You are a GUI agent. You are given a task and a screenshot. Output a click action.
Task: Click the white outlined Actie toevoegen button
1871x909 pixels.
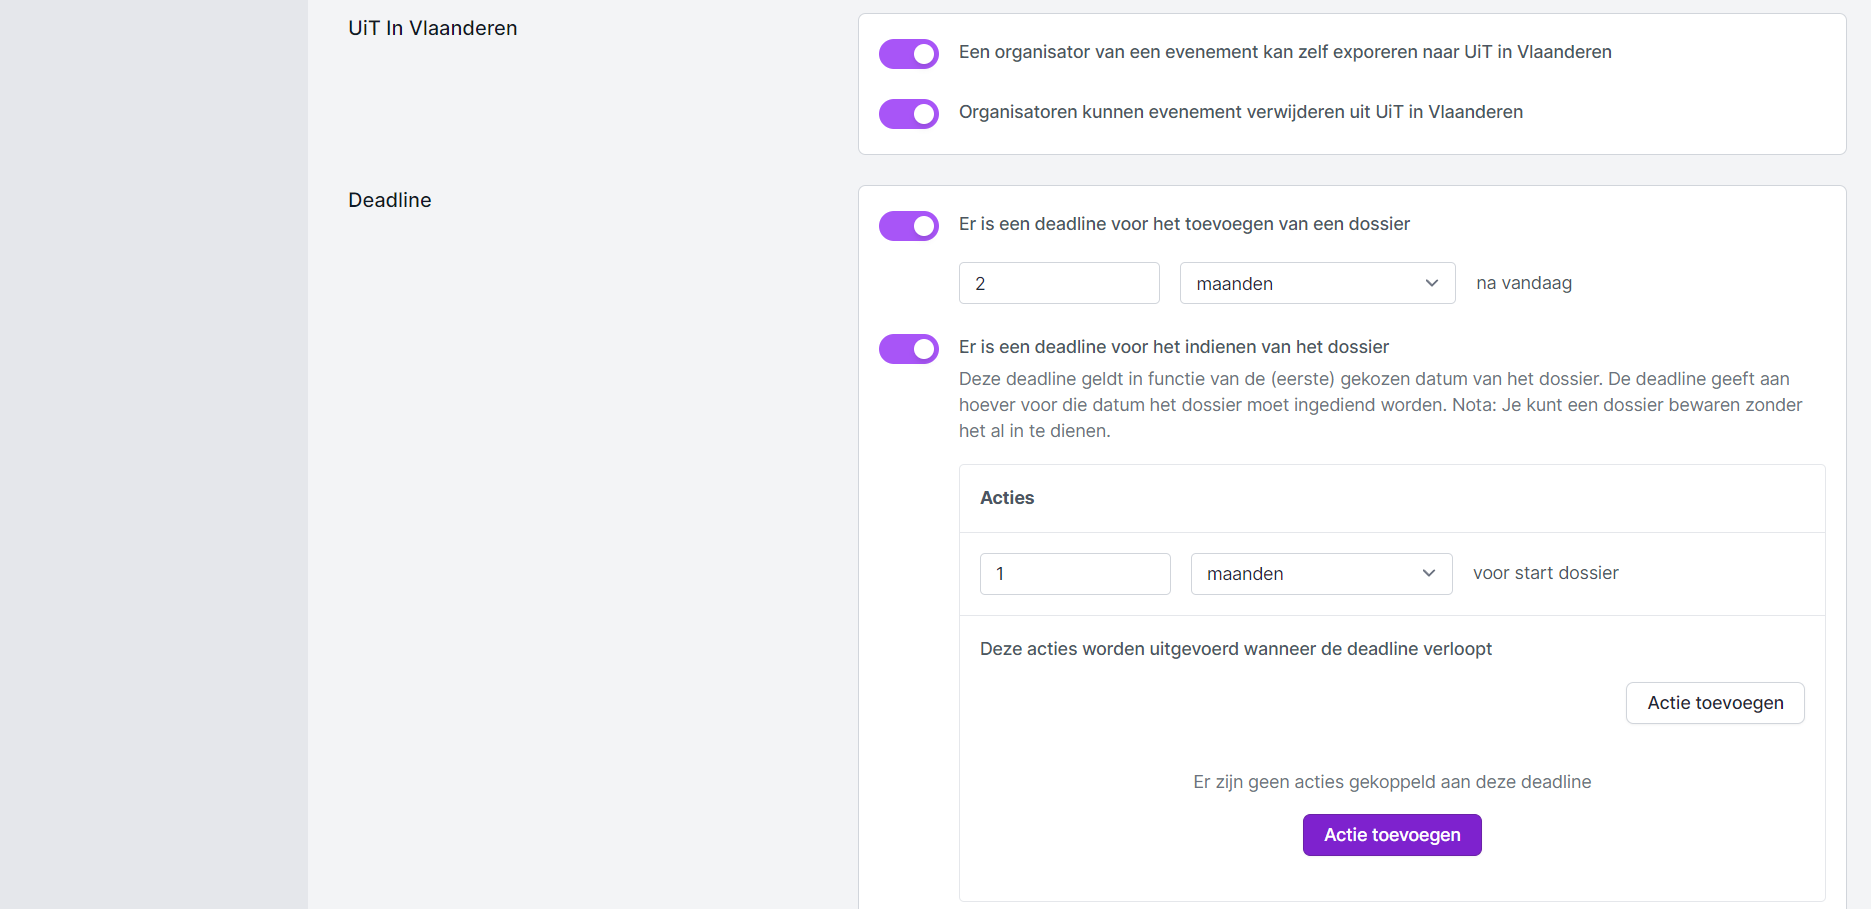[1714, 703]
